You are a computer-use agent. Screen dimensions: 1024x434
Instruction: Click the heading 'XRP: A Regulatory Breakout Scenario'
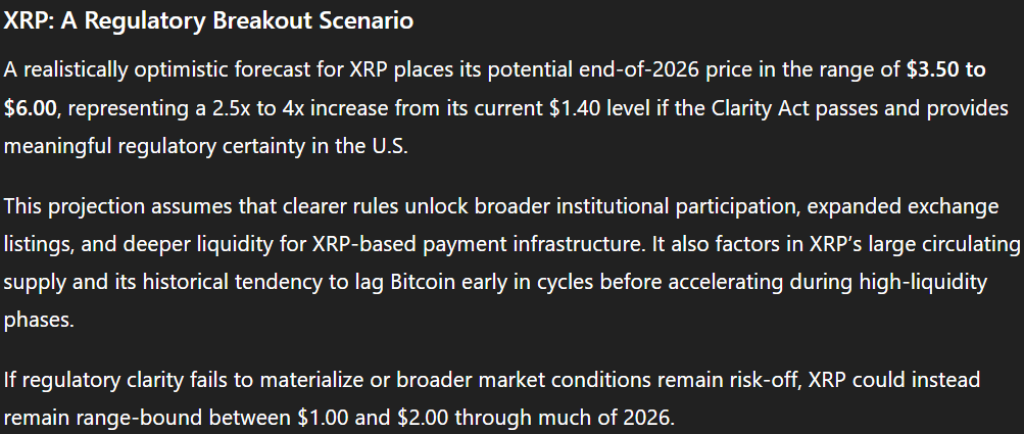208,20
